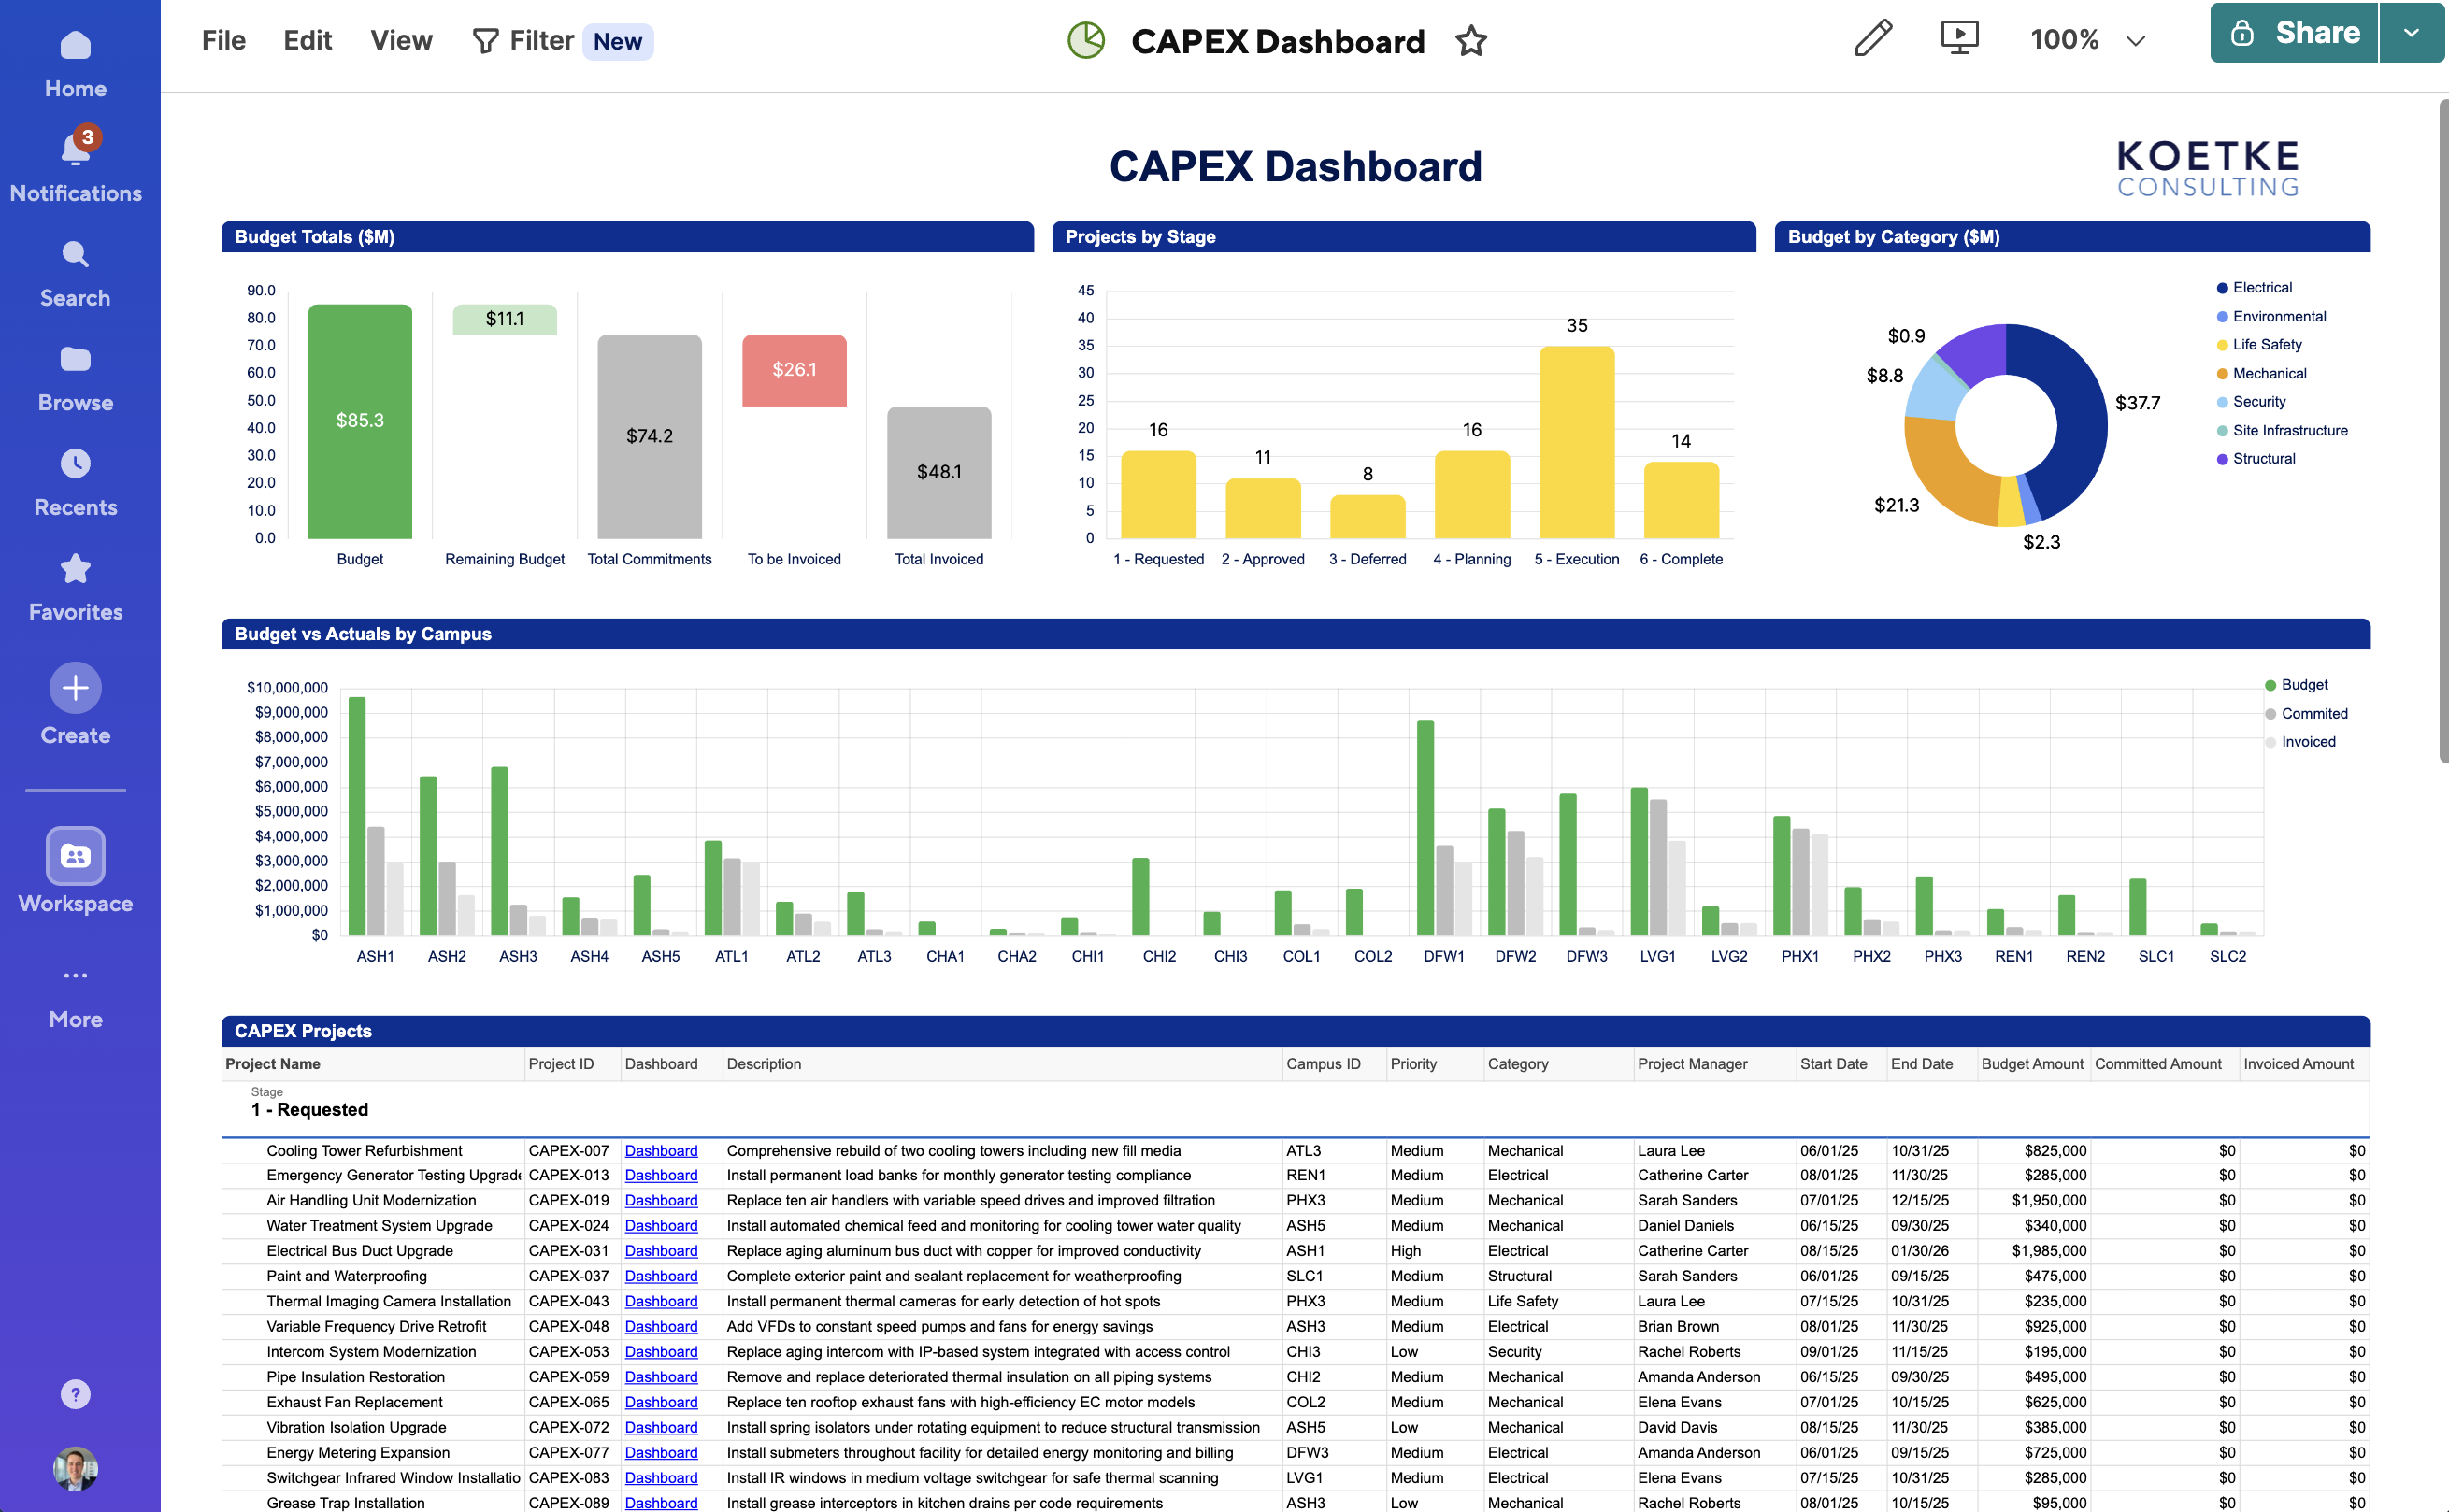The height and width of the screenshot is (1512, 2449).
Task: Click the Share button
Action: click(2293, 33)
